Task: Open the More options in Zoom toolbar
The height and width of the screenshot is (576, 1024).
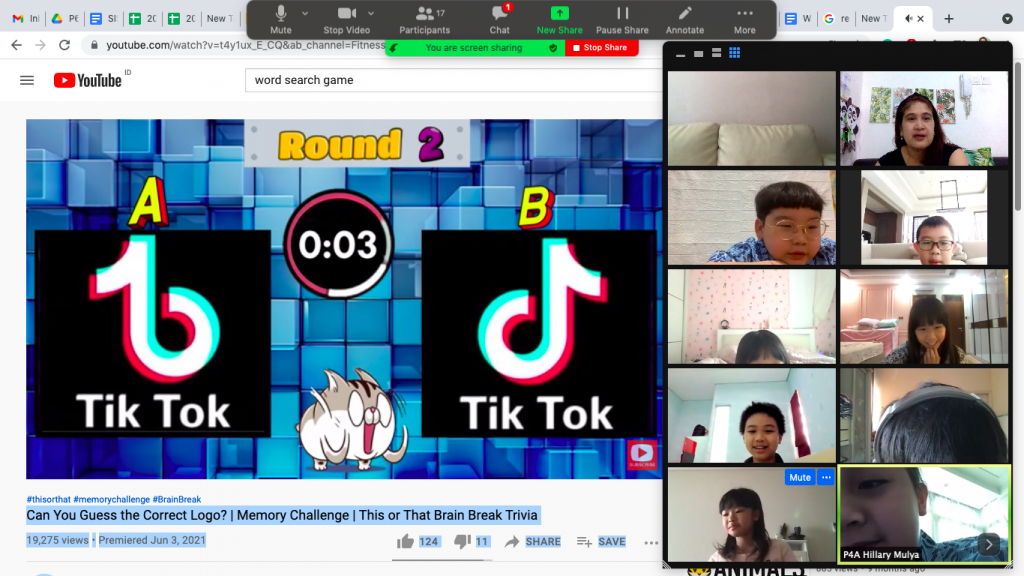Action: tap(744, 19)
